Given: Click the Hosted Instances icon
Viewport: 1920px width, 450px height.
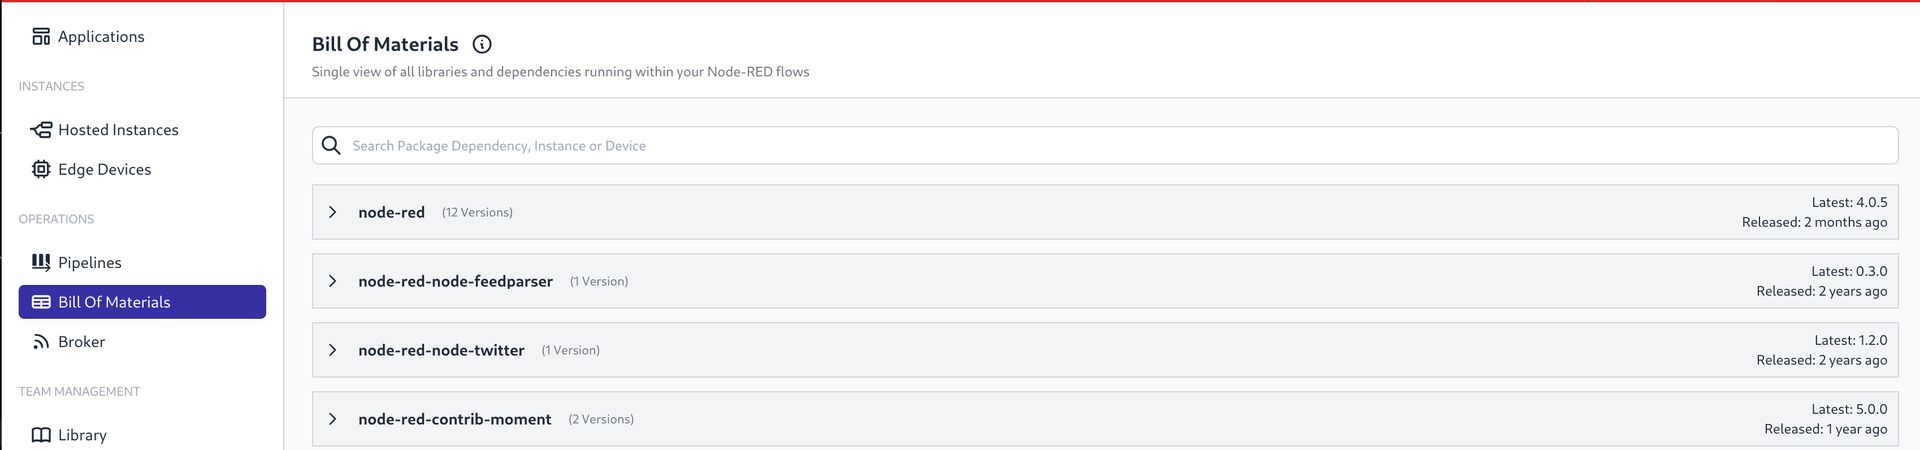Looking at the screenshot, I should (x=41, y=130).
